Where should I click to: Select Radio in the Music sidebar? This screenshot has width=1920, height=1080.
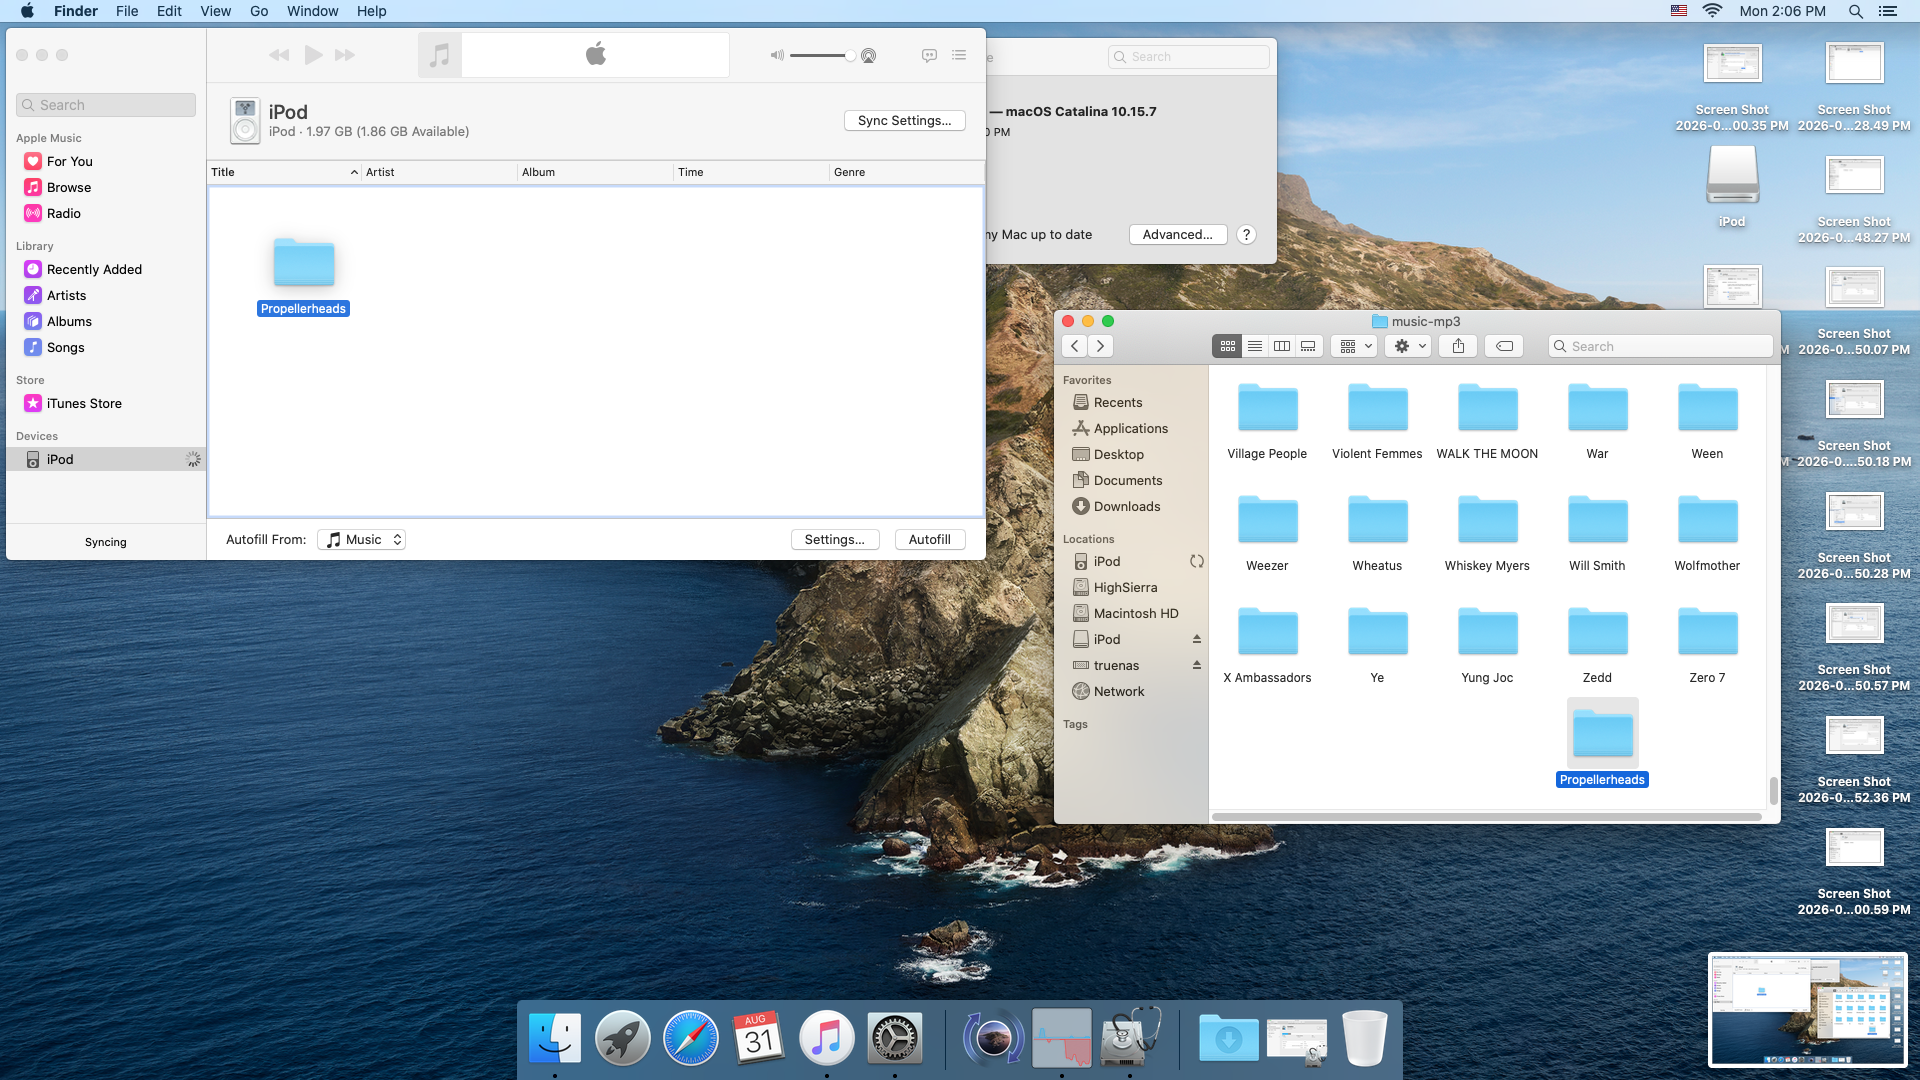(x=64, y=213)
